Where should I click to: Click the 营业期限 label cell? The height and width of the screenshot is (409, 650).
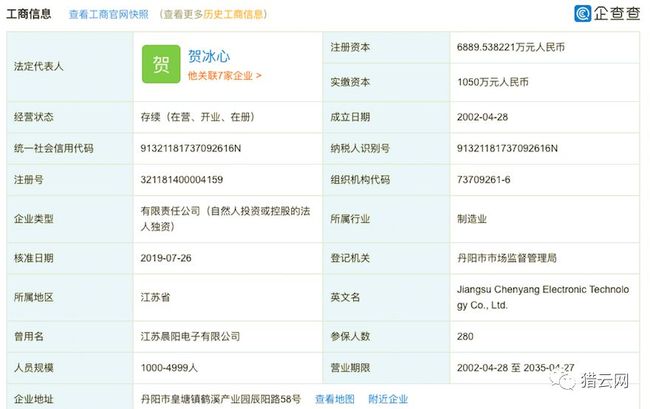point(386,368)
